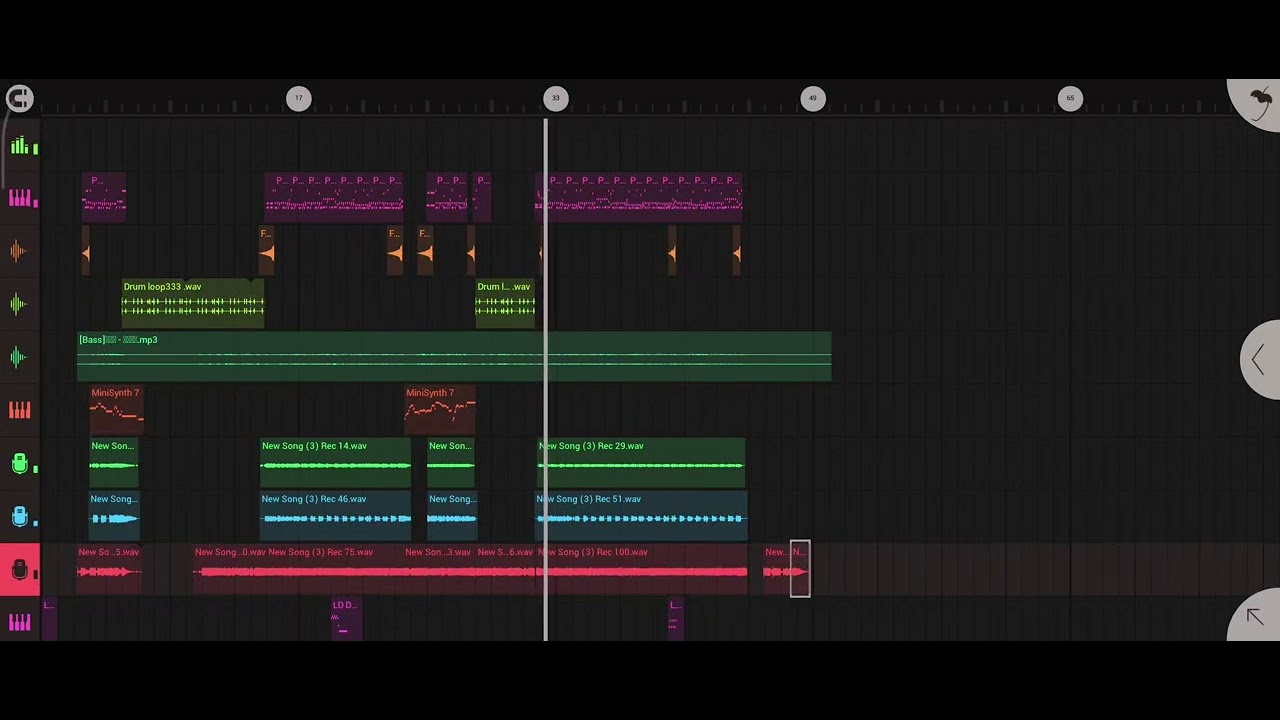Viewport: 1280px width, 720px height.
Task: Expand the side panel with the left chevron
Action: [x=1260, y=360]
